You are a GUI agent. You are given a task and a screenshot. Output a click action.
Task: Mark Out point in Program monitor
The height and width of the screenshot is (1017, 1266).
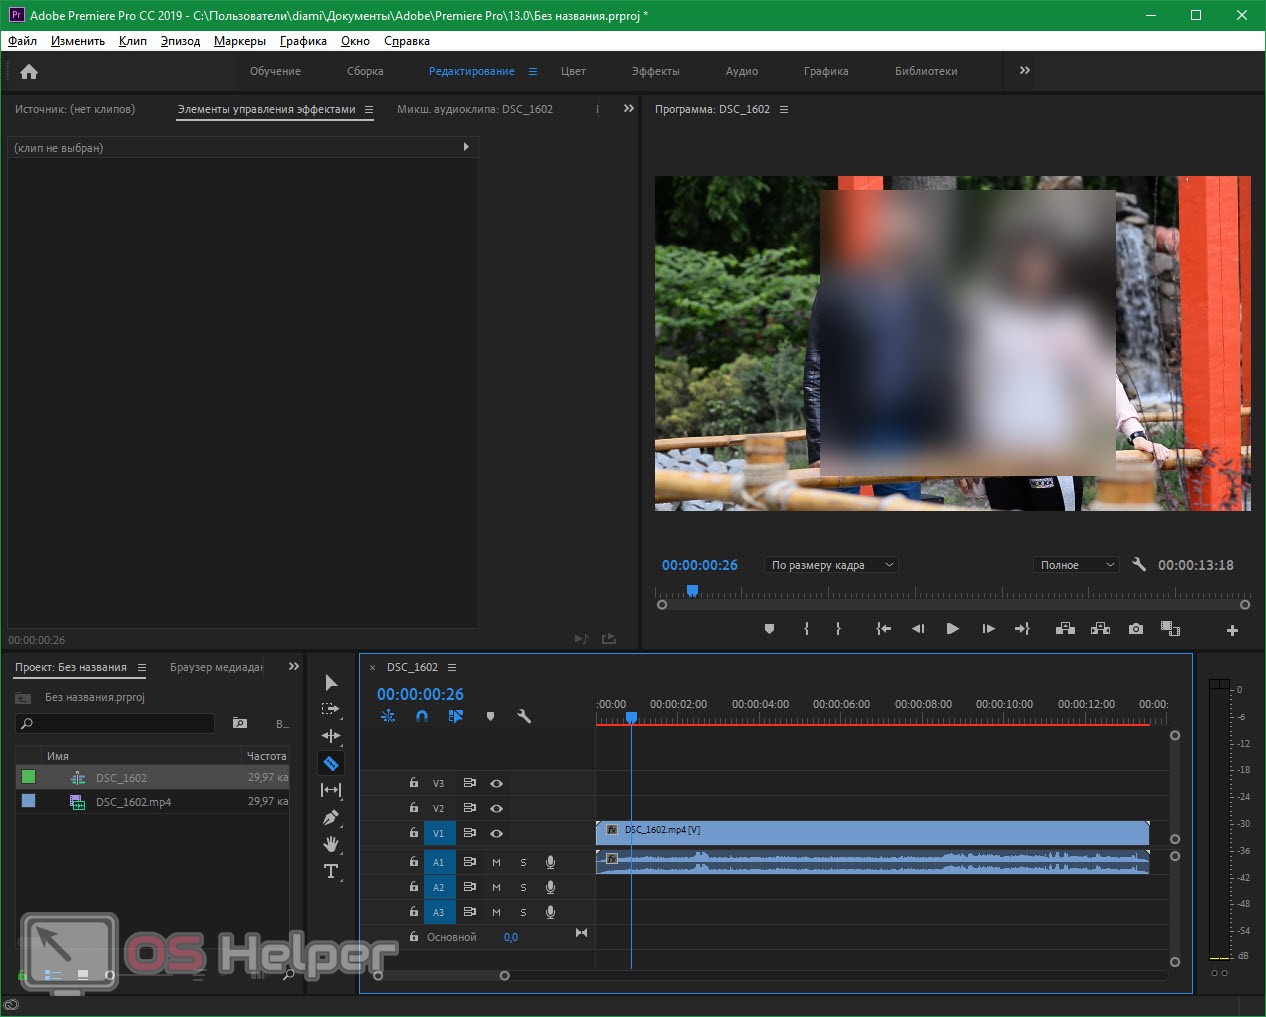click(838, 629)
